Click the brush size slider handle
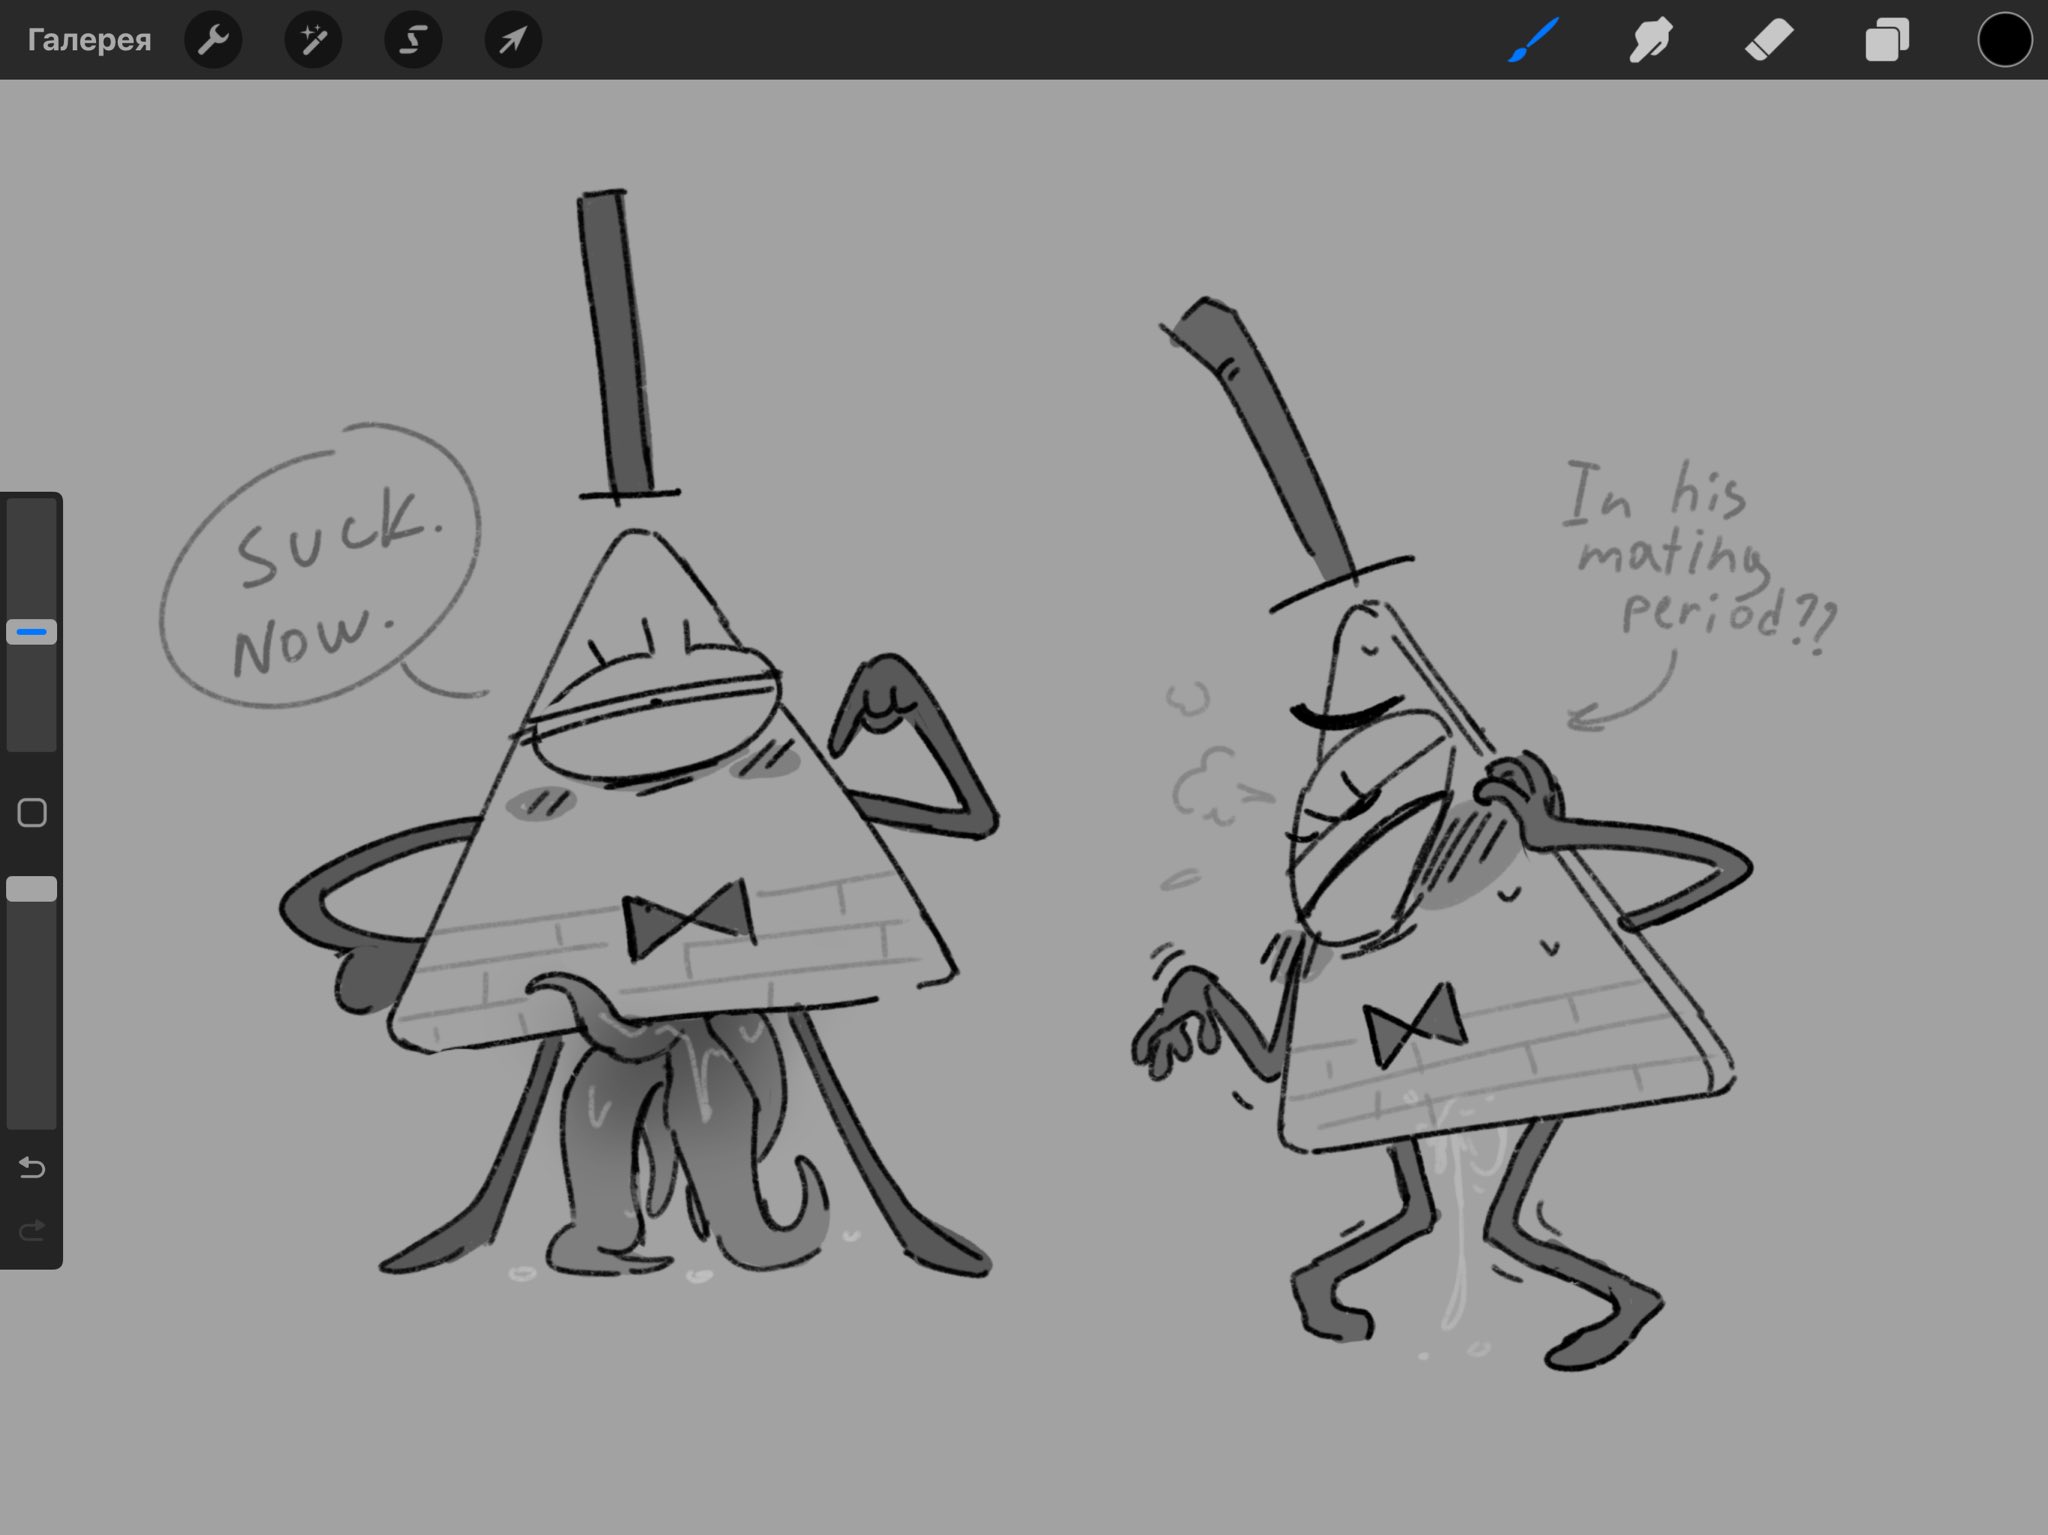 (x=32, y=632)
